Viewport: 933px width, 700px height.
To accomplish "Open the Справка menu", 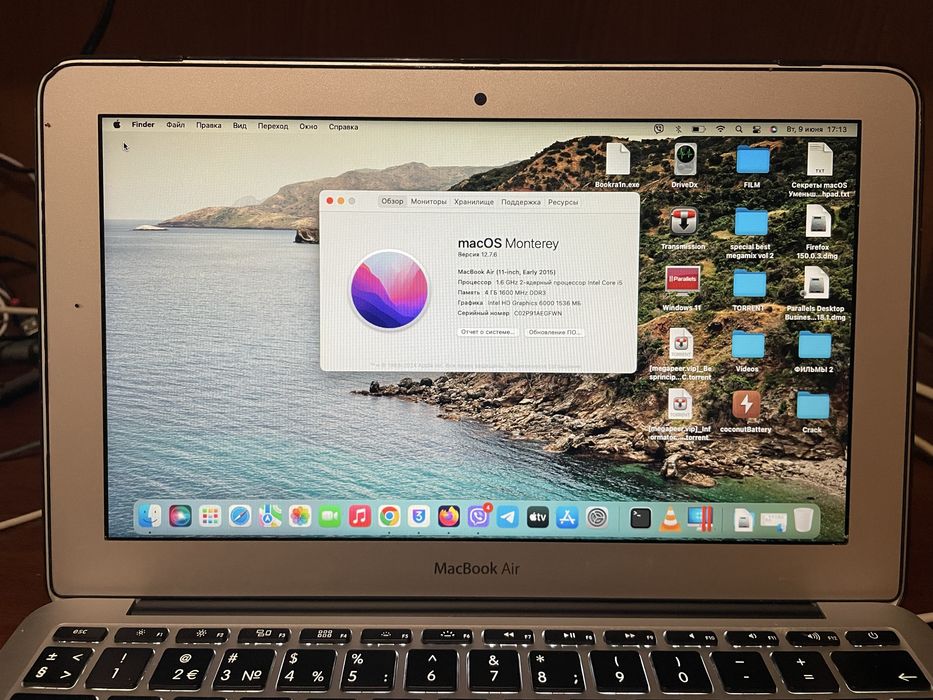I will point(343,127).
